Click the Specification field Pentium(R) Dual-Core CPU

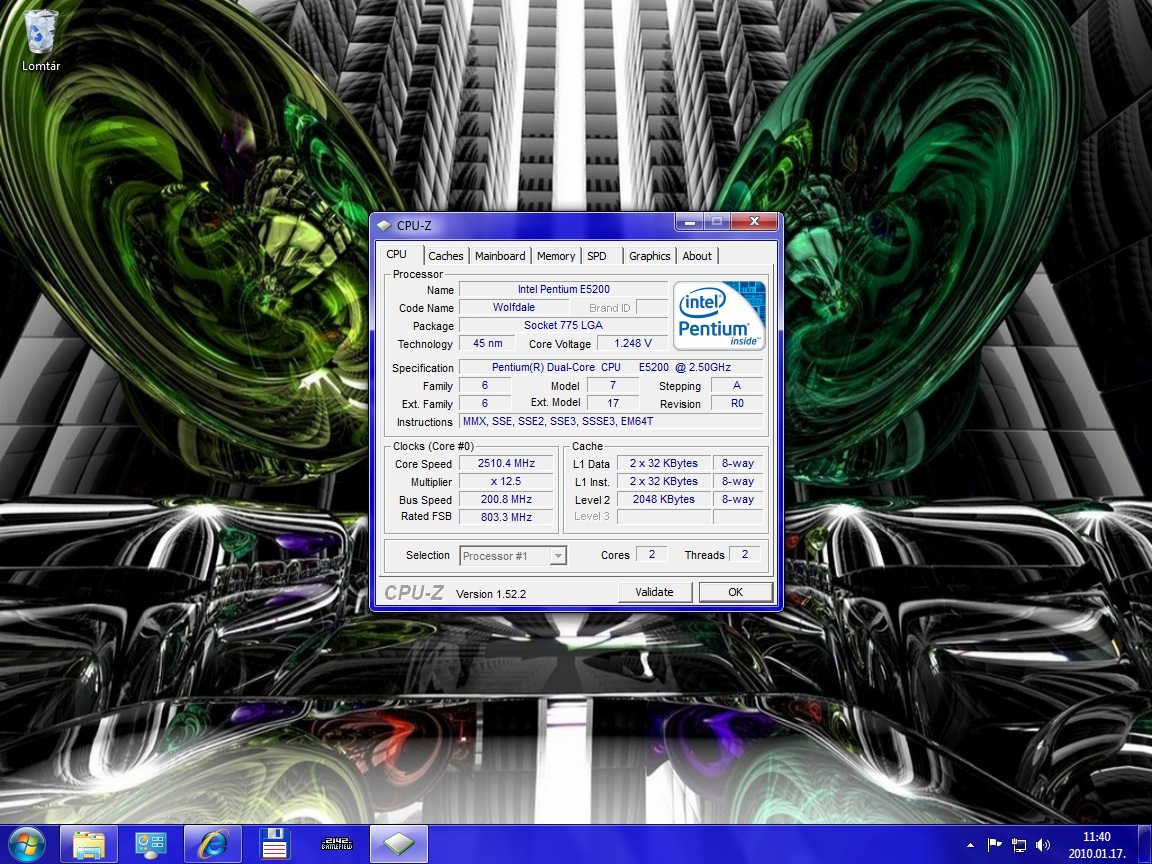click(611, 367)
